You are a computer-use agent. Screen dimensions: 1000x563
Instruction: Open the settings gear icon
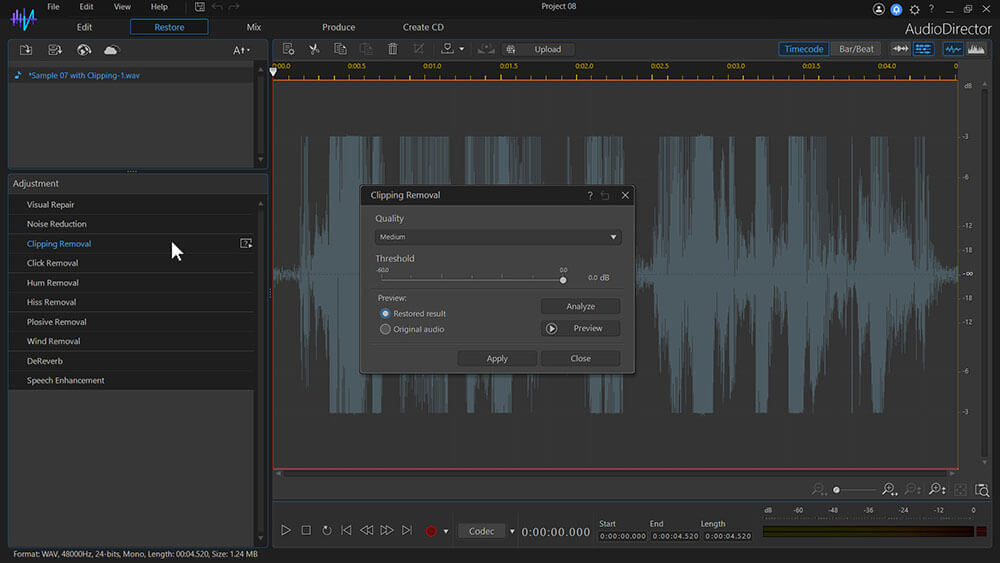(914, 9)
